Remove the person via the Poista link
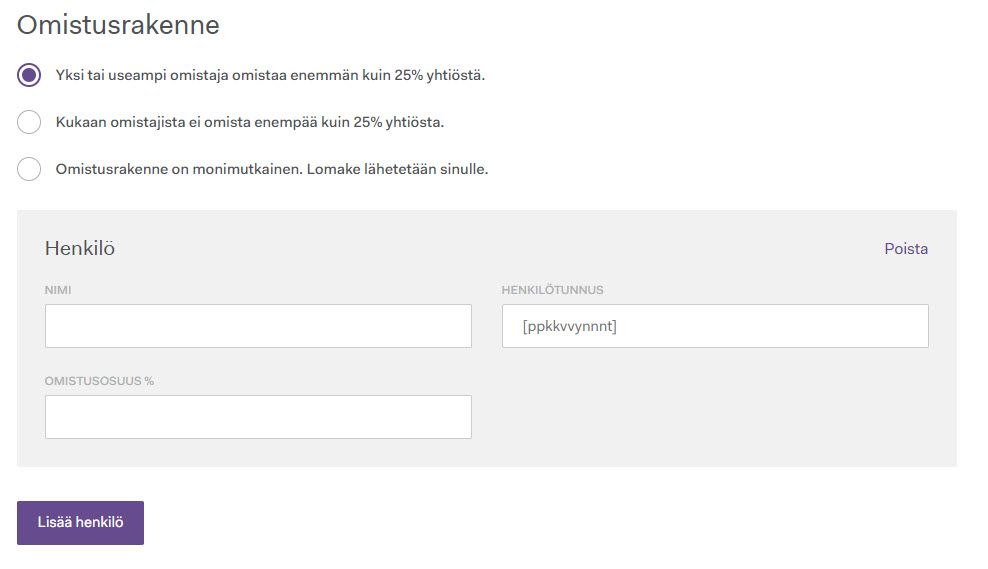 click(906, 249)
